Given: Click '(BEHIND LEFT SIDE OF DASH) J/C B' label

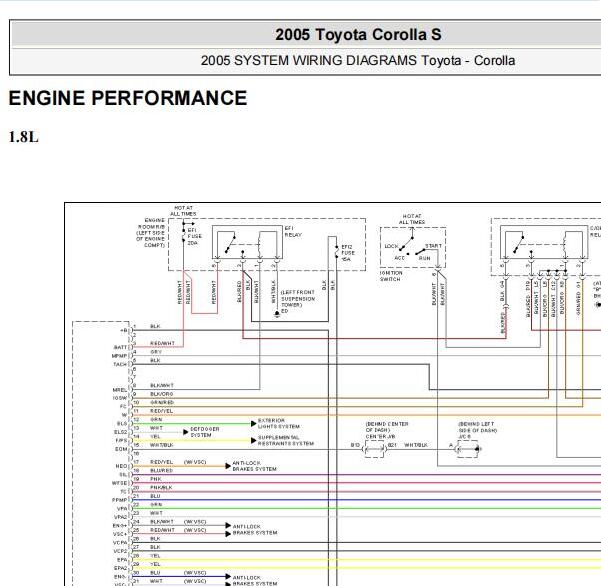Looking at the screenshot, I should (477, 430).
